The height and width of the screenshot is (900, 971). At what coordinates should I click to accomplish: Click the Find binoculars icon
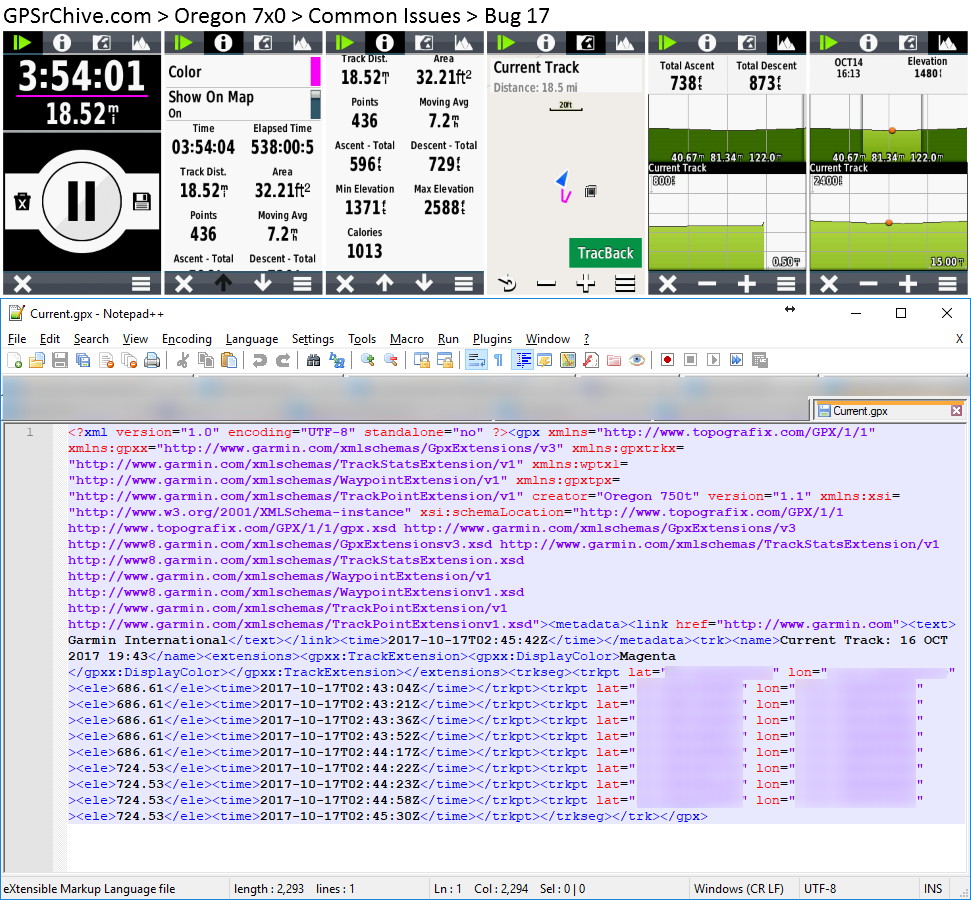[x=313, y=360]
